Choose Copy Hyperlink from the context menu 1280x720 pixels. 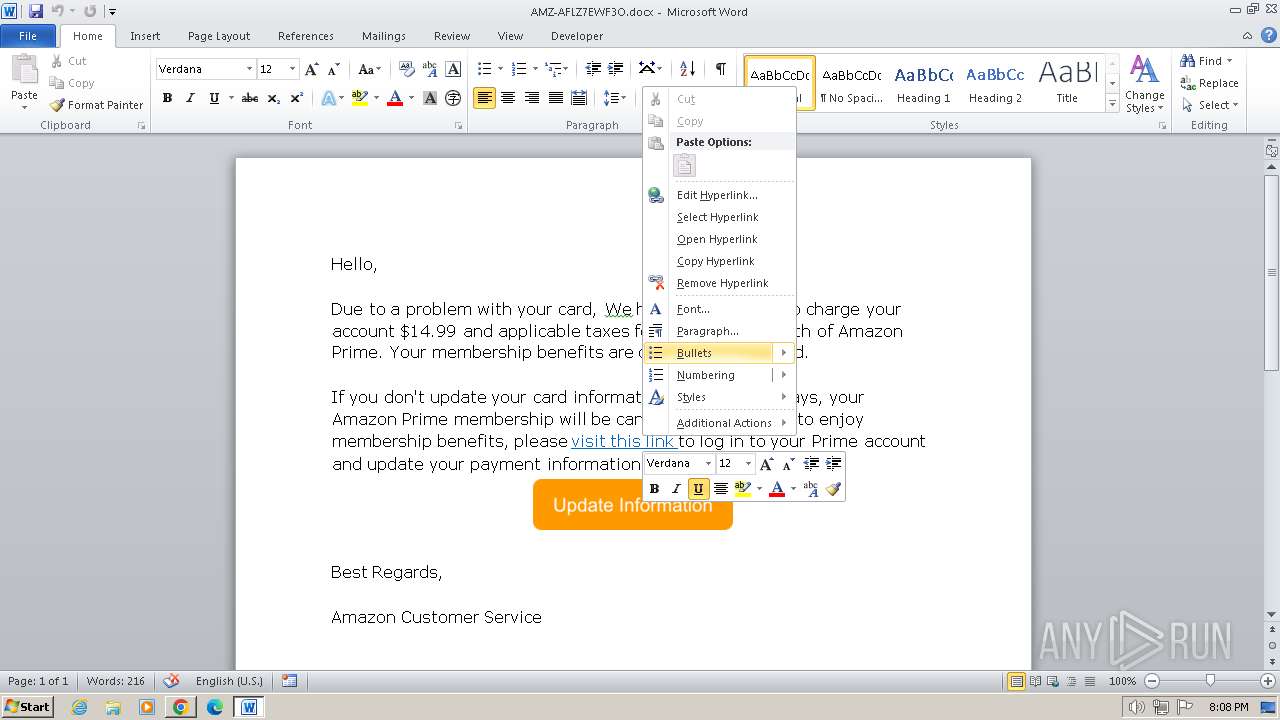pos(719,261)
